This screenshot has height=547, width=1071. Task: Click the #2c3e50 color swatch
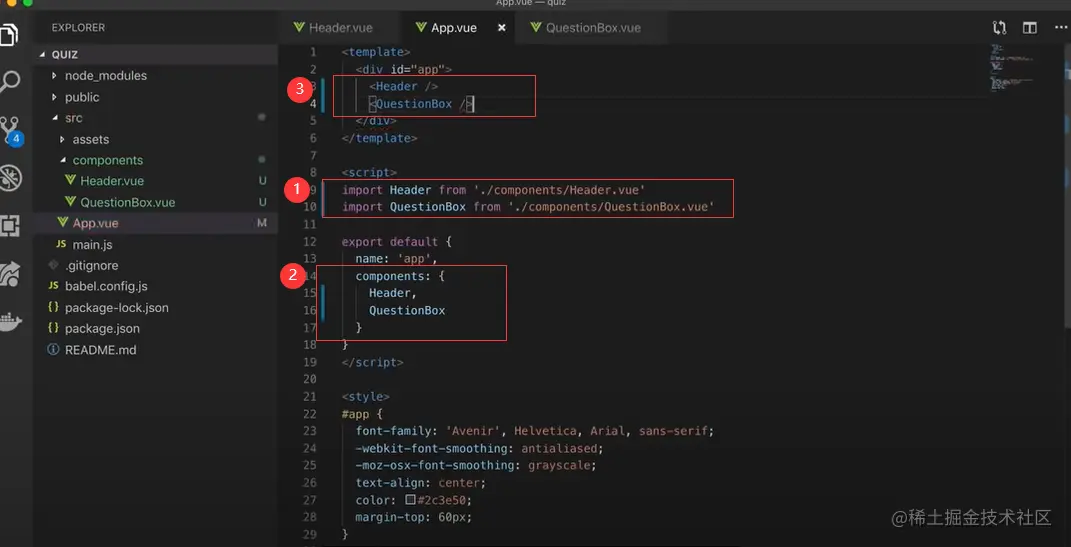(x=411, y=500)
